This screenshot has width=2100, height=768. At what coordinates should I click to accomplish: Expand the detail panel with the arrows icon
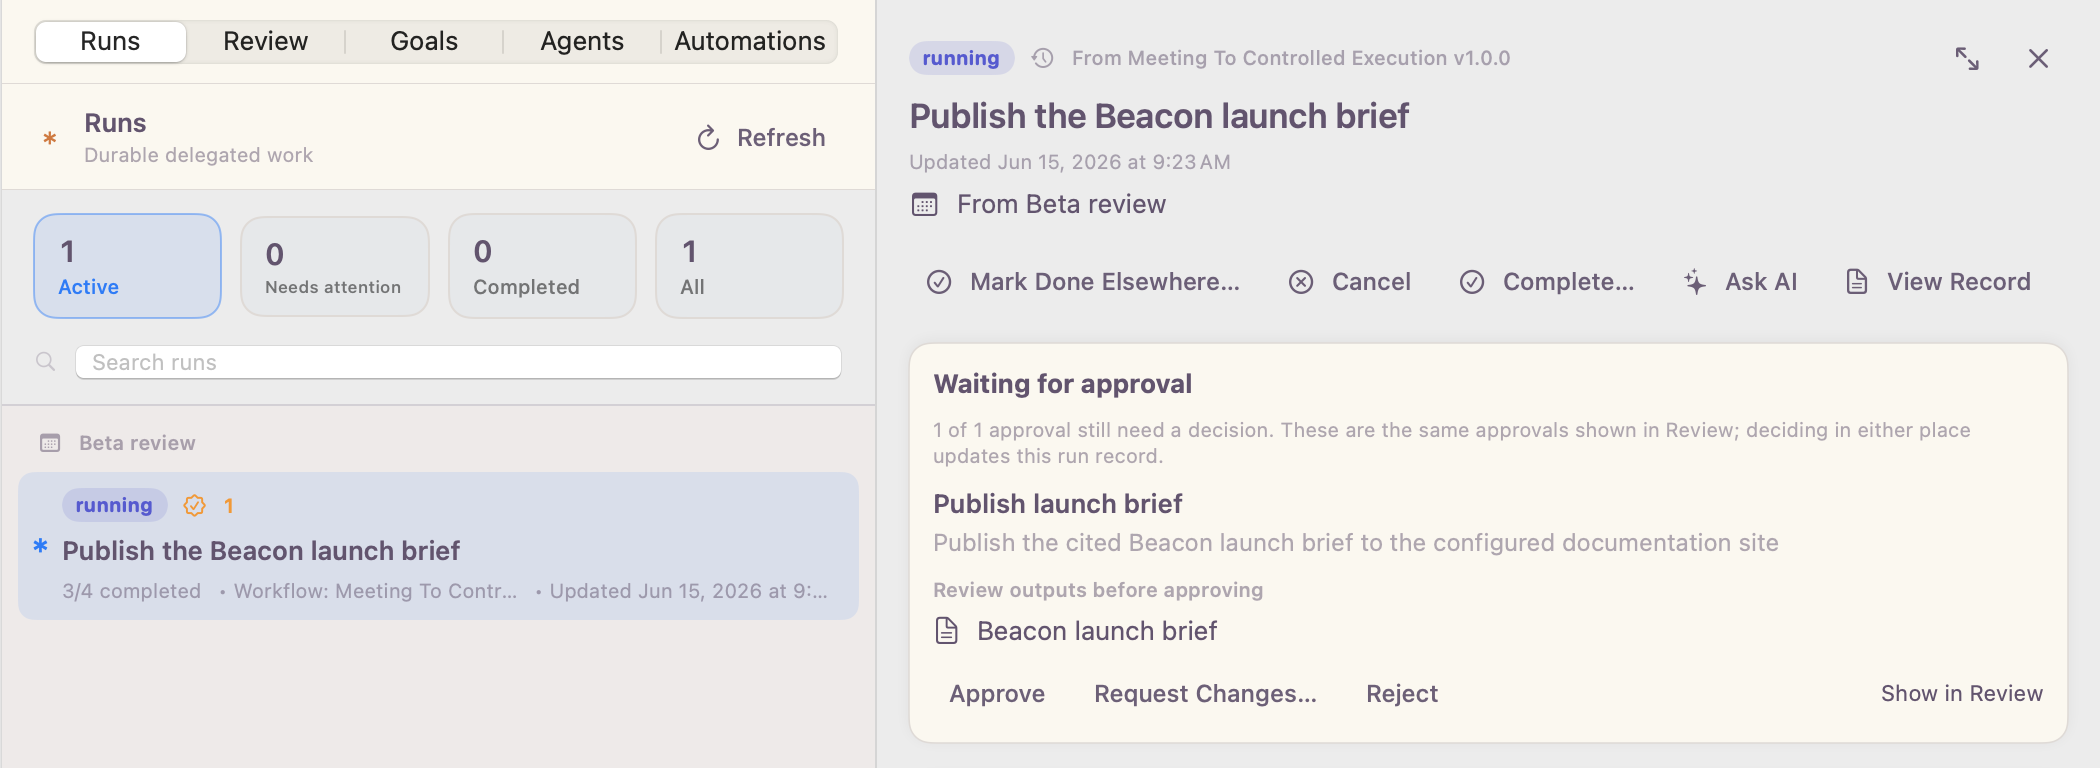point(1967,59)
